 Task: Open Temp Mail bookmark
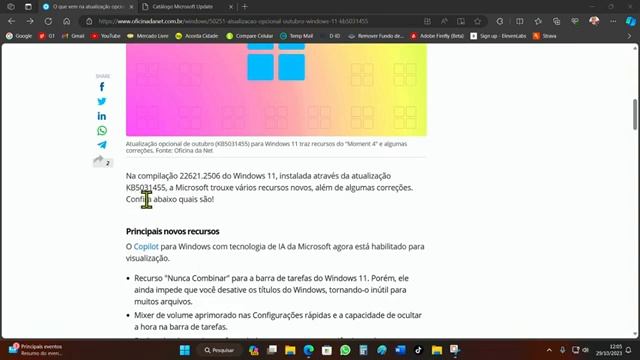(x=297, y=36)
